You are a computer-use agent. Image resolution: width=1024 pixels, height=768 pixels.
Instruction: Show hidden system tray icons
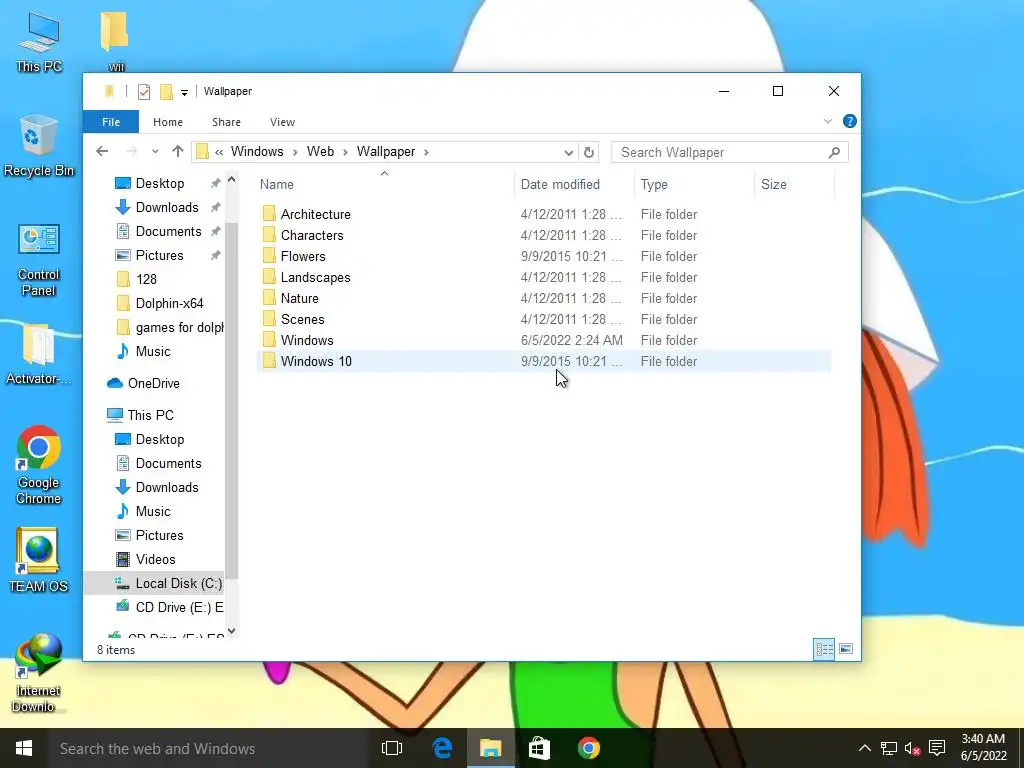[x=865, y=748]
